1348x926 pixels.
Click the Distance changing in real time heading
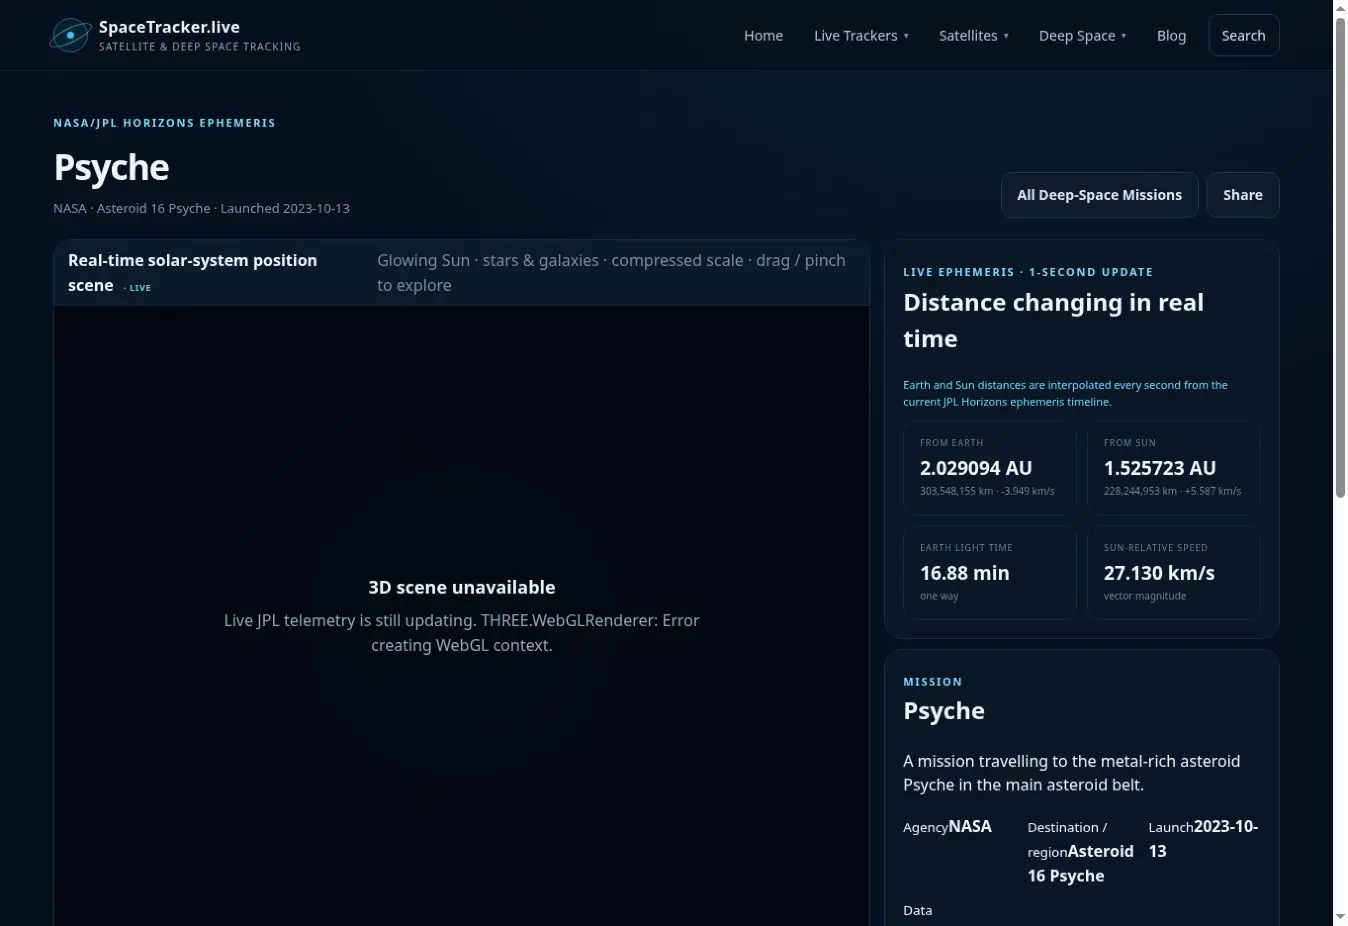point(1053,320)
